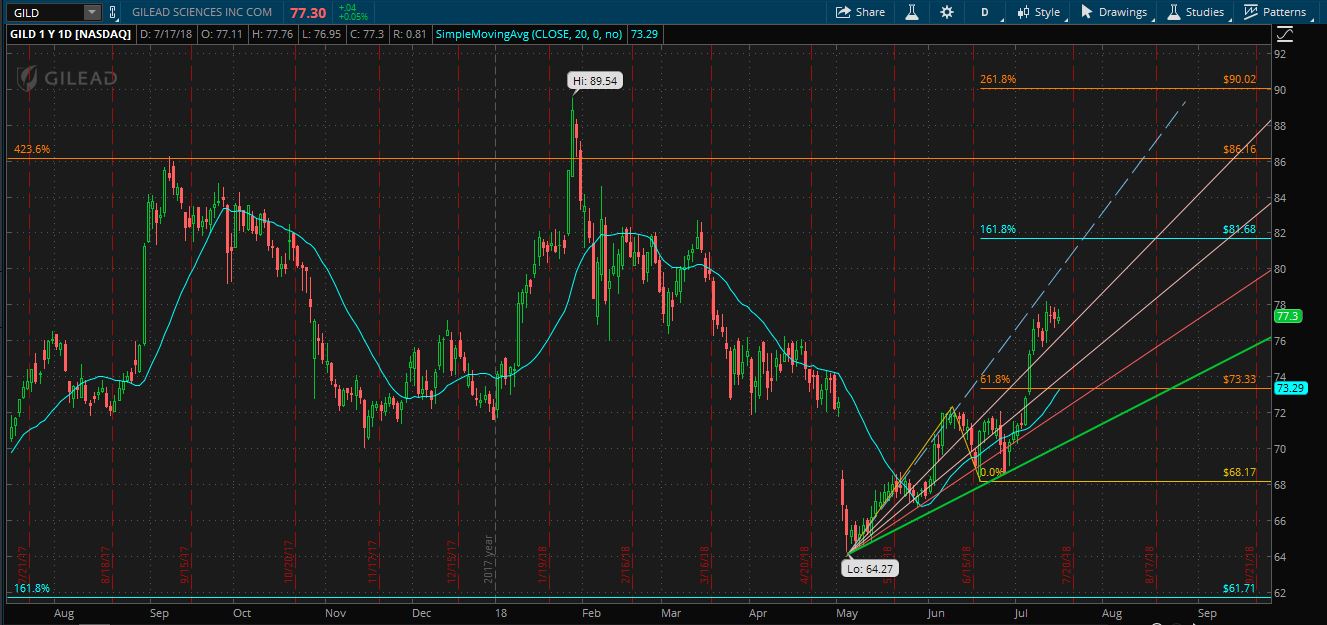Screen dimensions: 1327x625
Task: Click the 423.6% Fibonacci label
Action: point(32,149)
